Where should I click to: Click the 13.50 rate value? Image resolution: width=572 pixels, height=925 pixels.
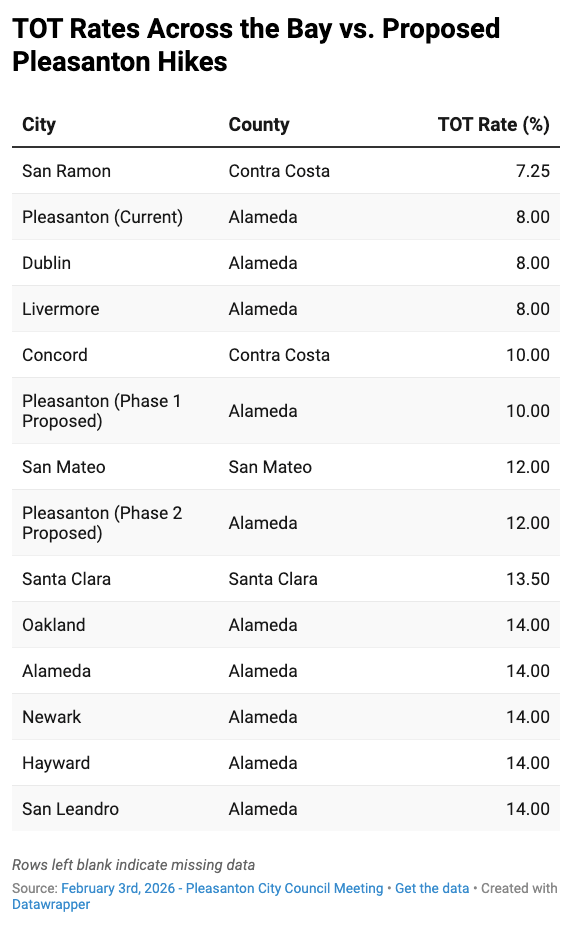(x=528, y=579)
